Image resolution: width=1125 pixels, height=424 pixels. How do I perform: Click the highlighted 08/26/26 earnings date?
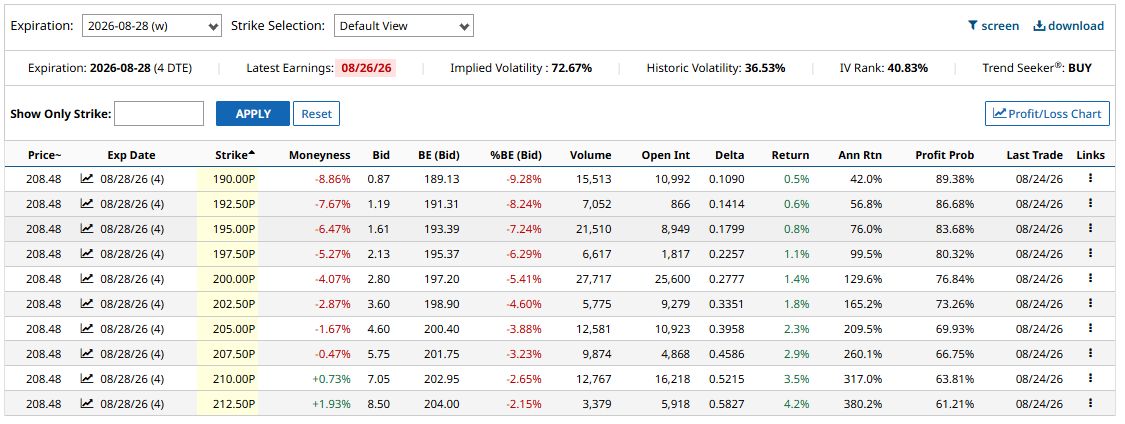tap(366, 68)
